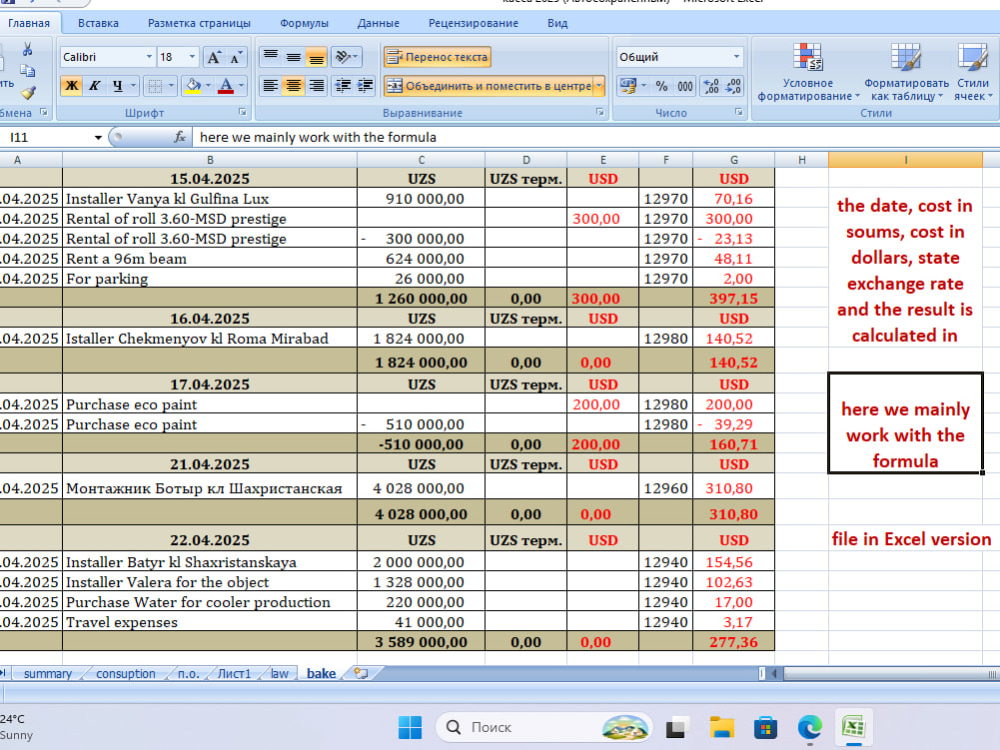The height and width of the screenshot is (750, 1000).
Task: Open the font size 18 dropdown
Action: (x=192, y=57)
